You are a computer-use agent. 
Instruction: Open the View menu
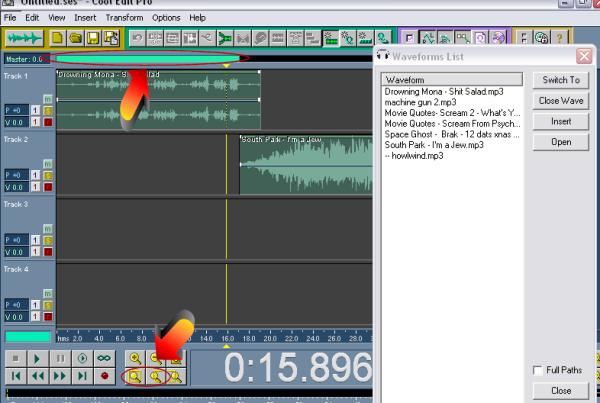pos(57,18)
